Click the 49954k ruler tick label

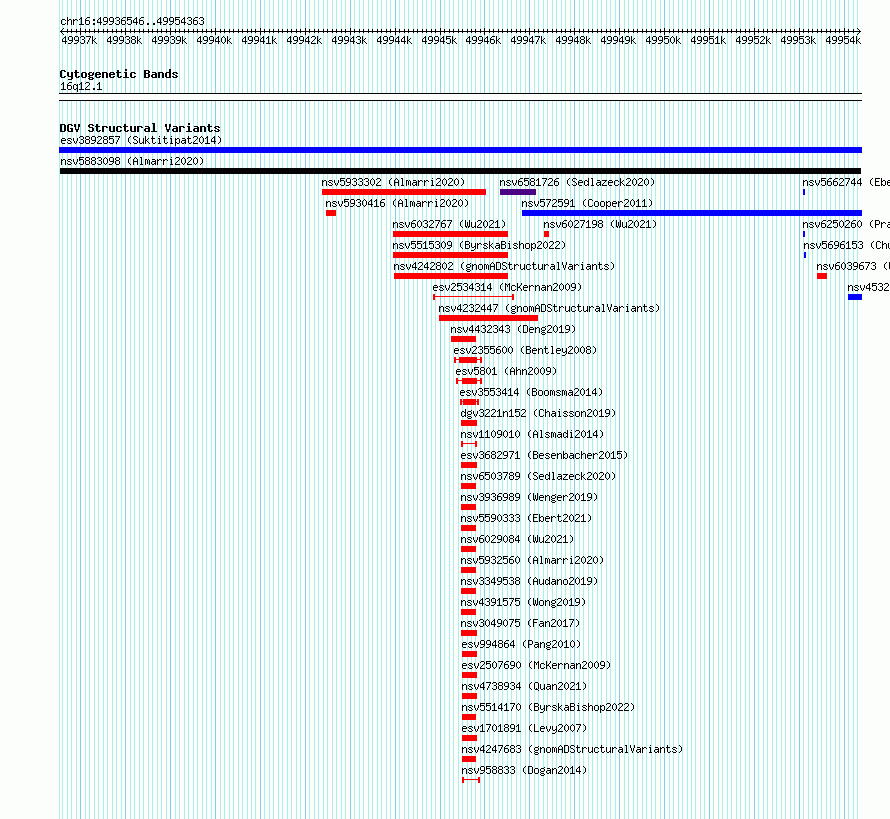(x=843, y=40)
